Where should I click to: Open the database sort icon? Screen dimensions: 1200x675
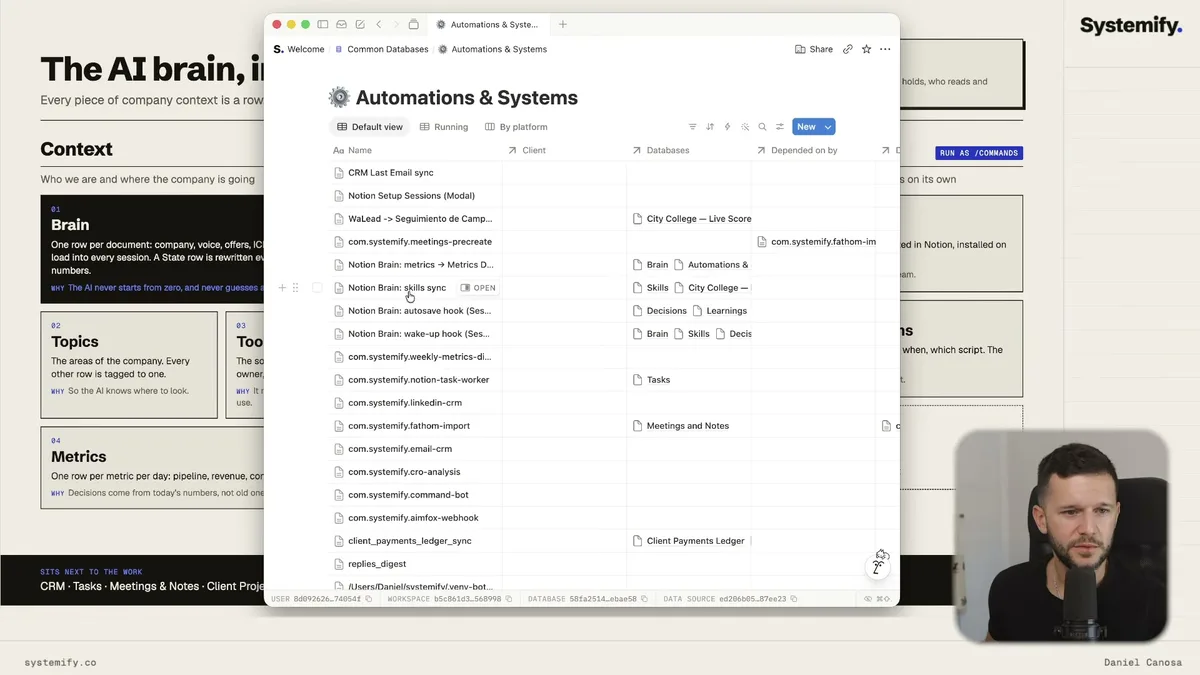tap(710, 127)
